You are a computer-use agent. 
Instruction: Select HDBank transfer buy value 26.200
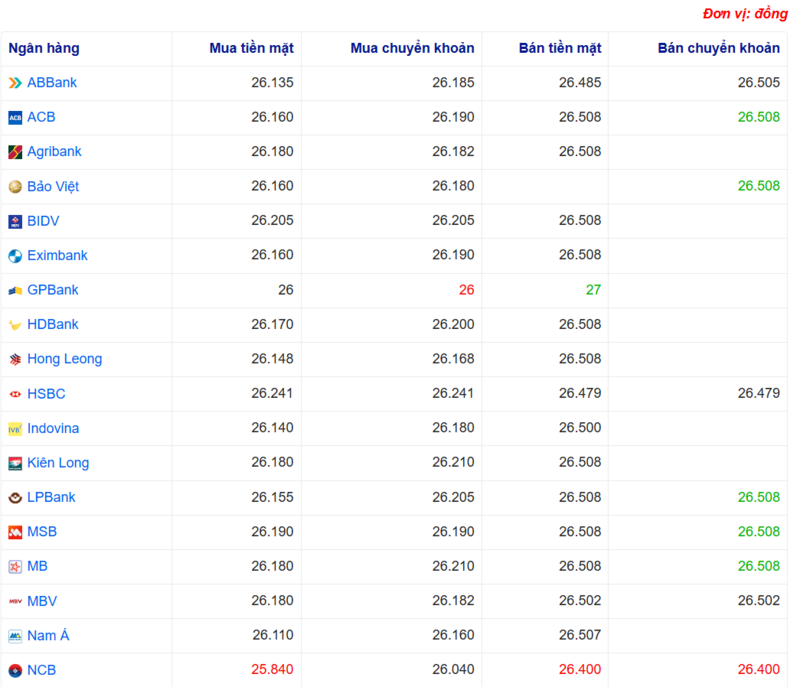click(x=454, y=324)
